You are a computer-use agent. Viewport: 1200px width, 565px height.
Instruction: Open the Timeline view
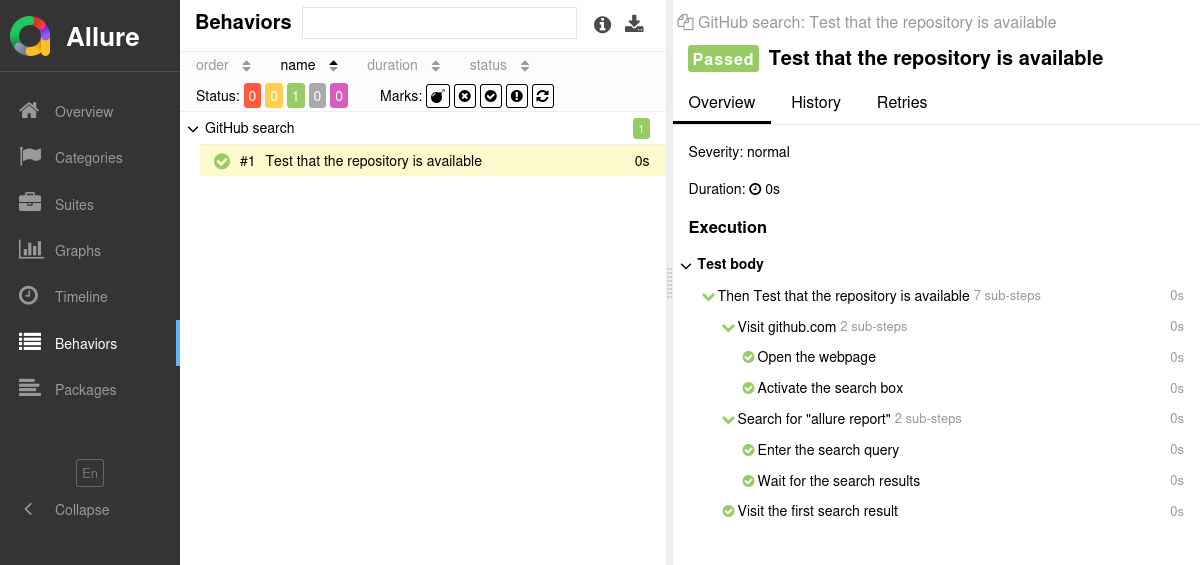[x=81, y=297]
